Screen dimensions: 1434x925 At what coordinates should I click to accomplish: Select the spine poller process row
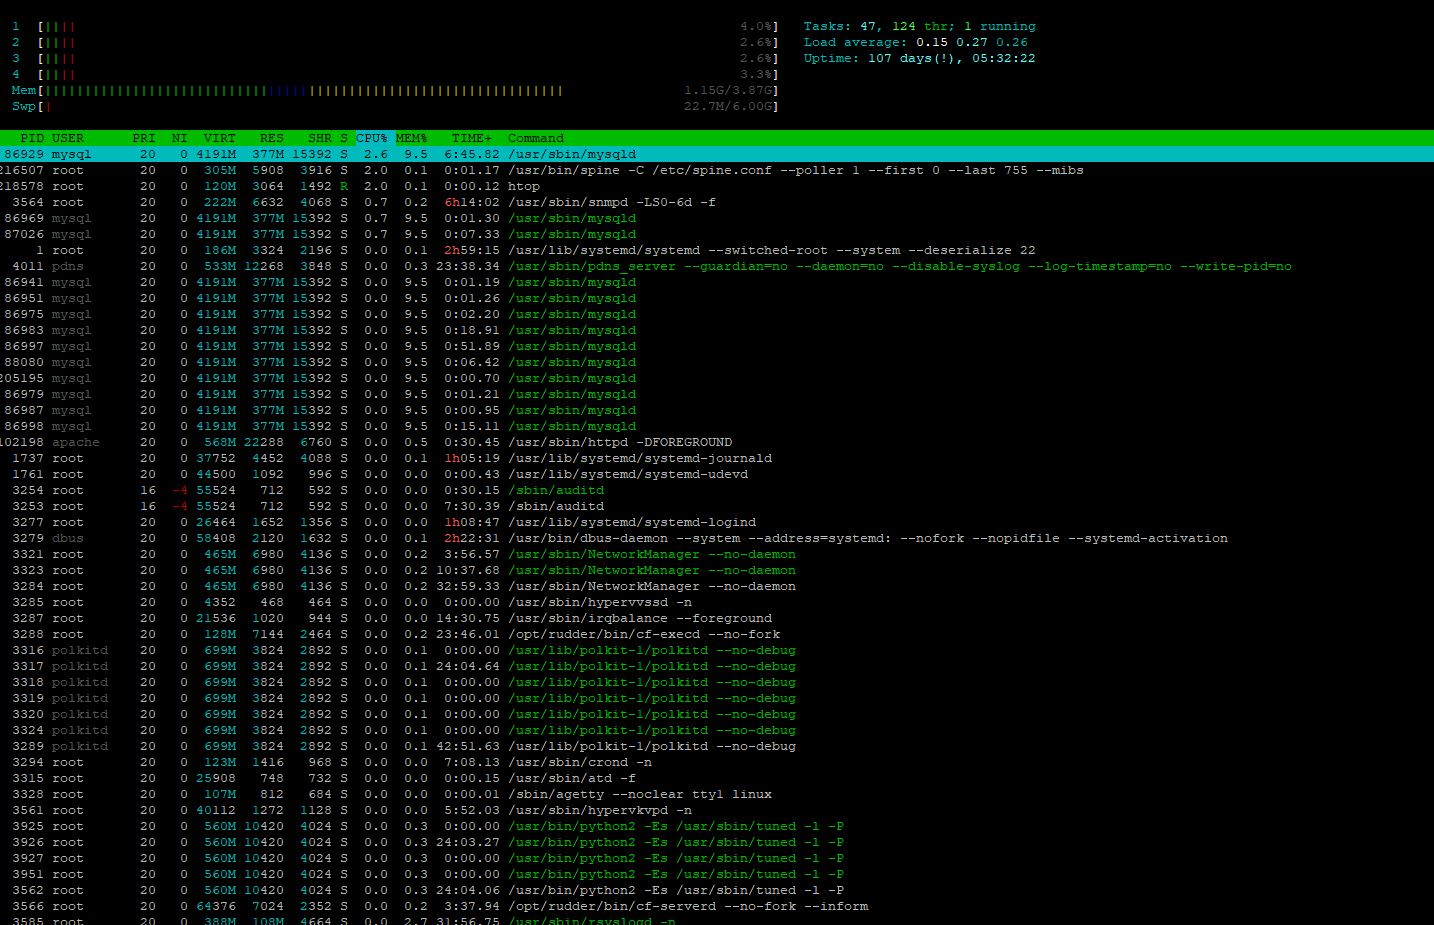pyautogui.click(x=717, y=170)
